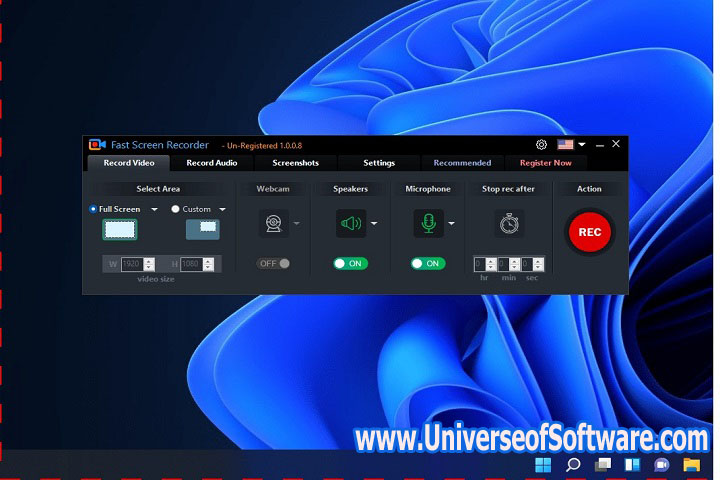Click the webcam device icon
Image resolution: width=720 pixels, height=480 pixels.
coord(274,224)
